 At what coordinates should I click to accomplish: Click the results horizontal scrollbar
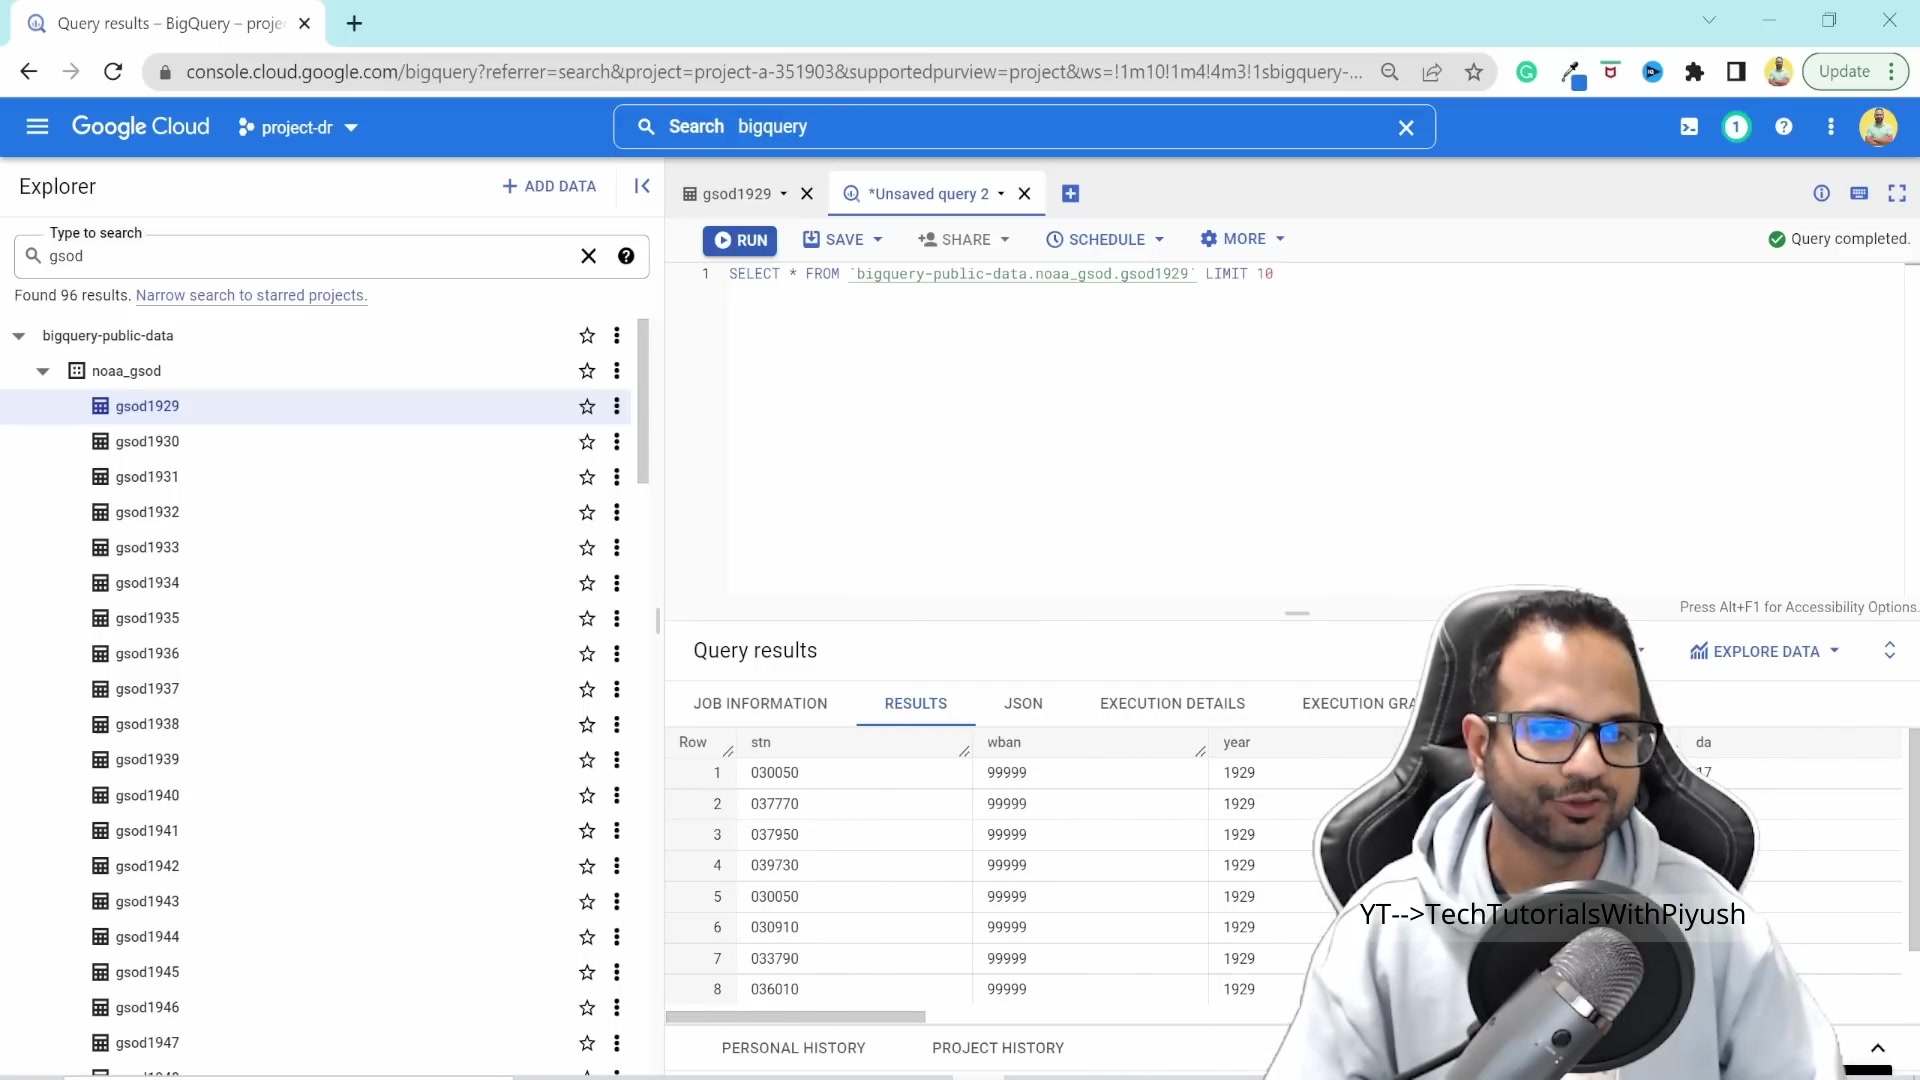(796, 1017)
